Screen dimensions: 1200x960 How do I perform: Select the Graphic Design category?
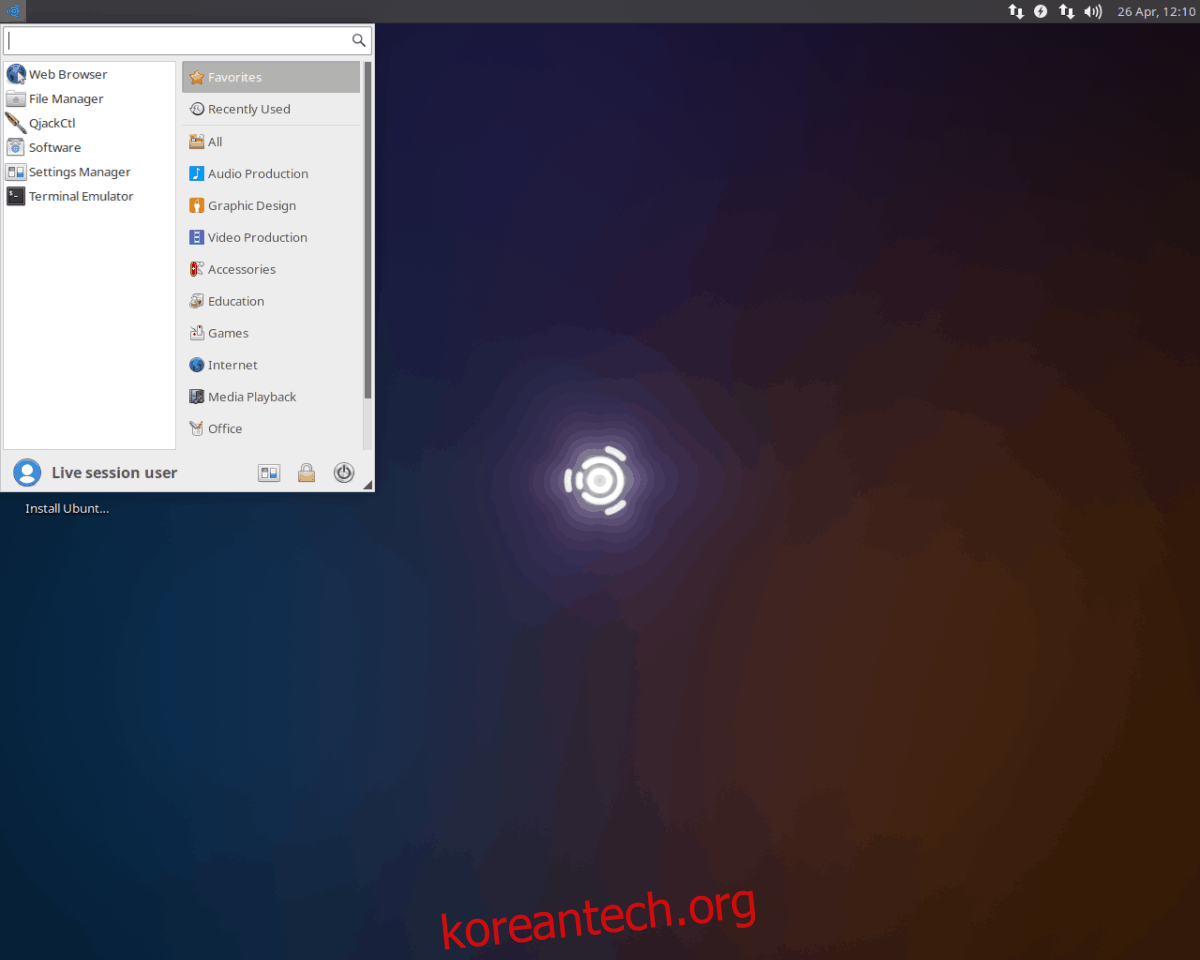[x=251, y=206]
